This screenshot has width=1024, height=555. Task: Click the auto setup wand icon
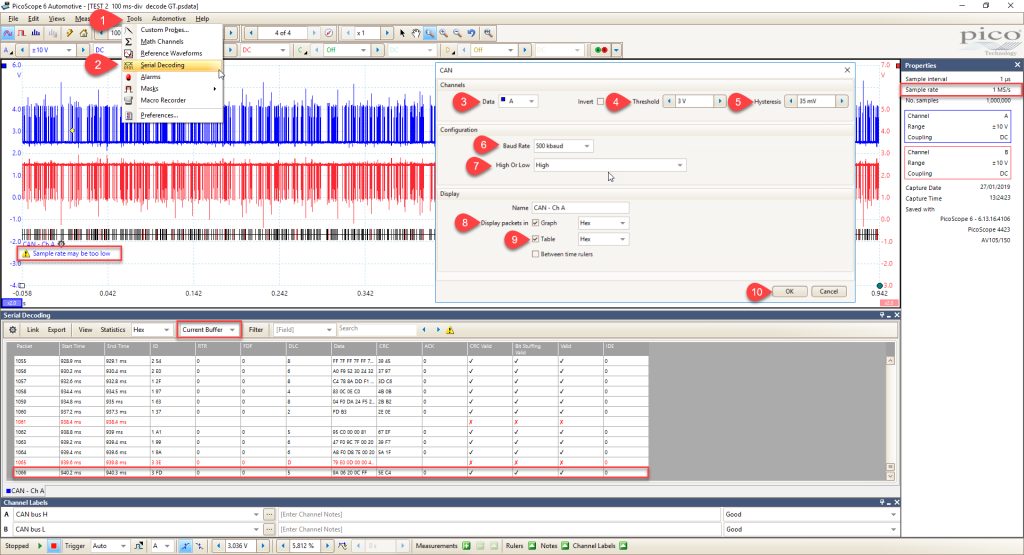point(69,33)
